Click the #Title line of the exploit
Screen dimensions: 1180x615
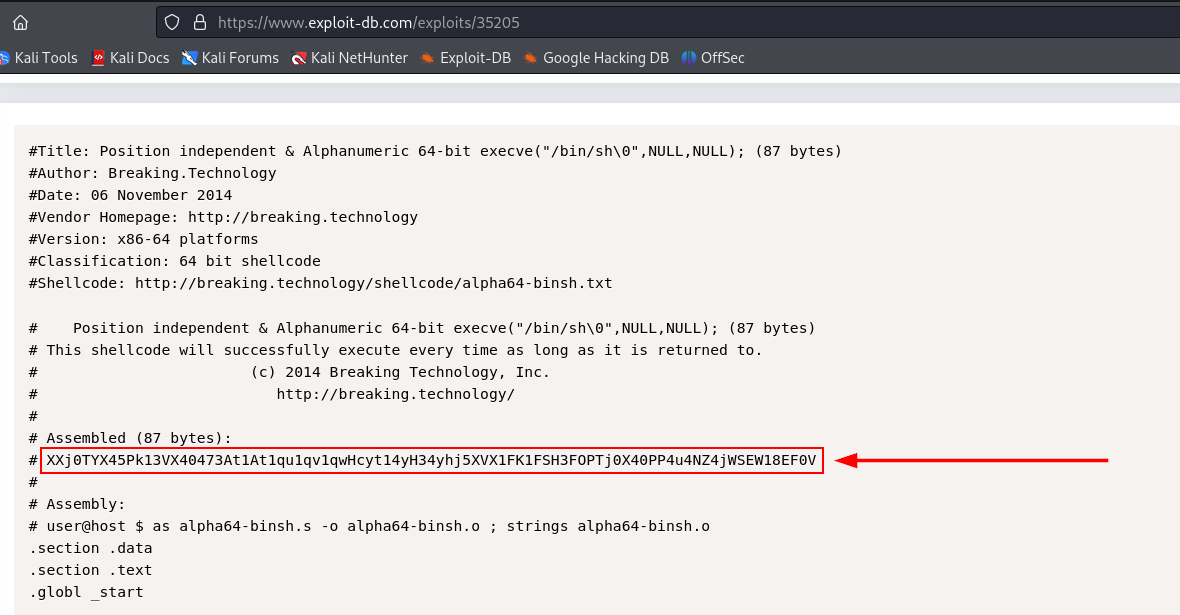tap(435, 151)
